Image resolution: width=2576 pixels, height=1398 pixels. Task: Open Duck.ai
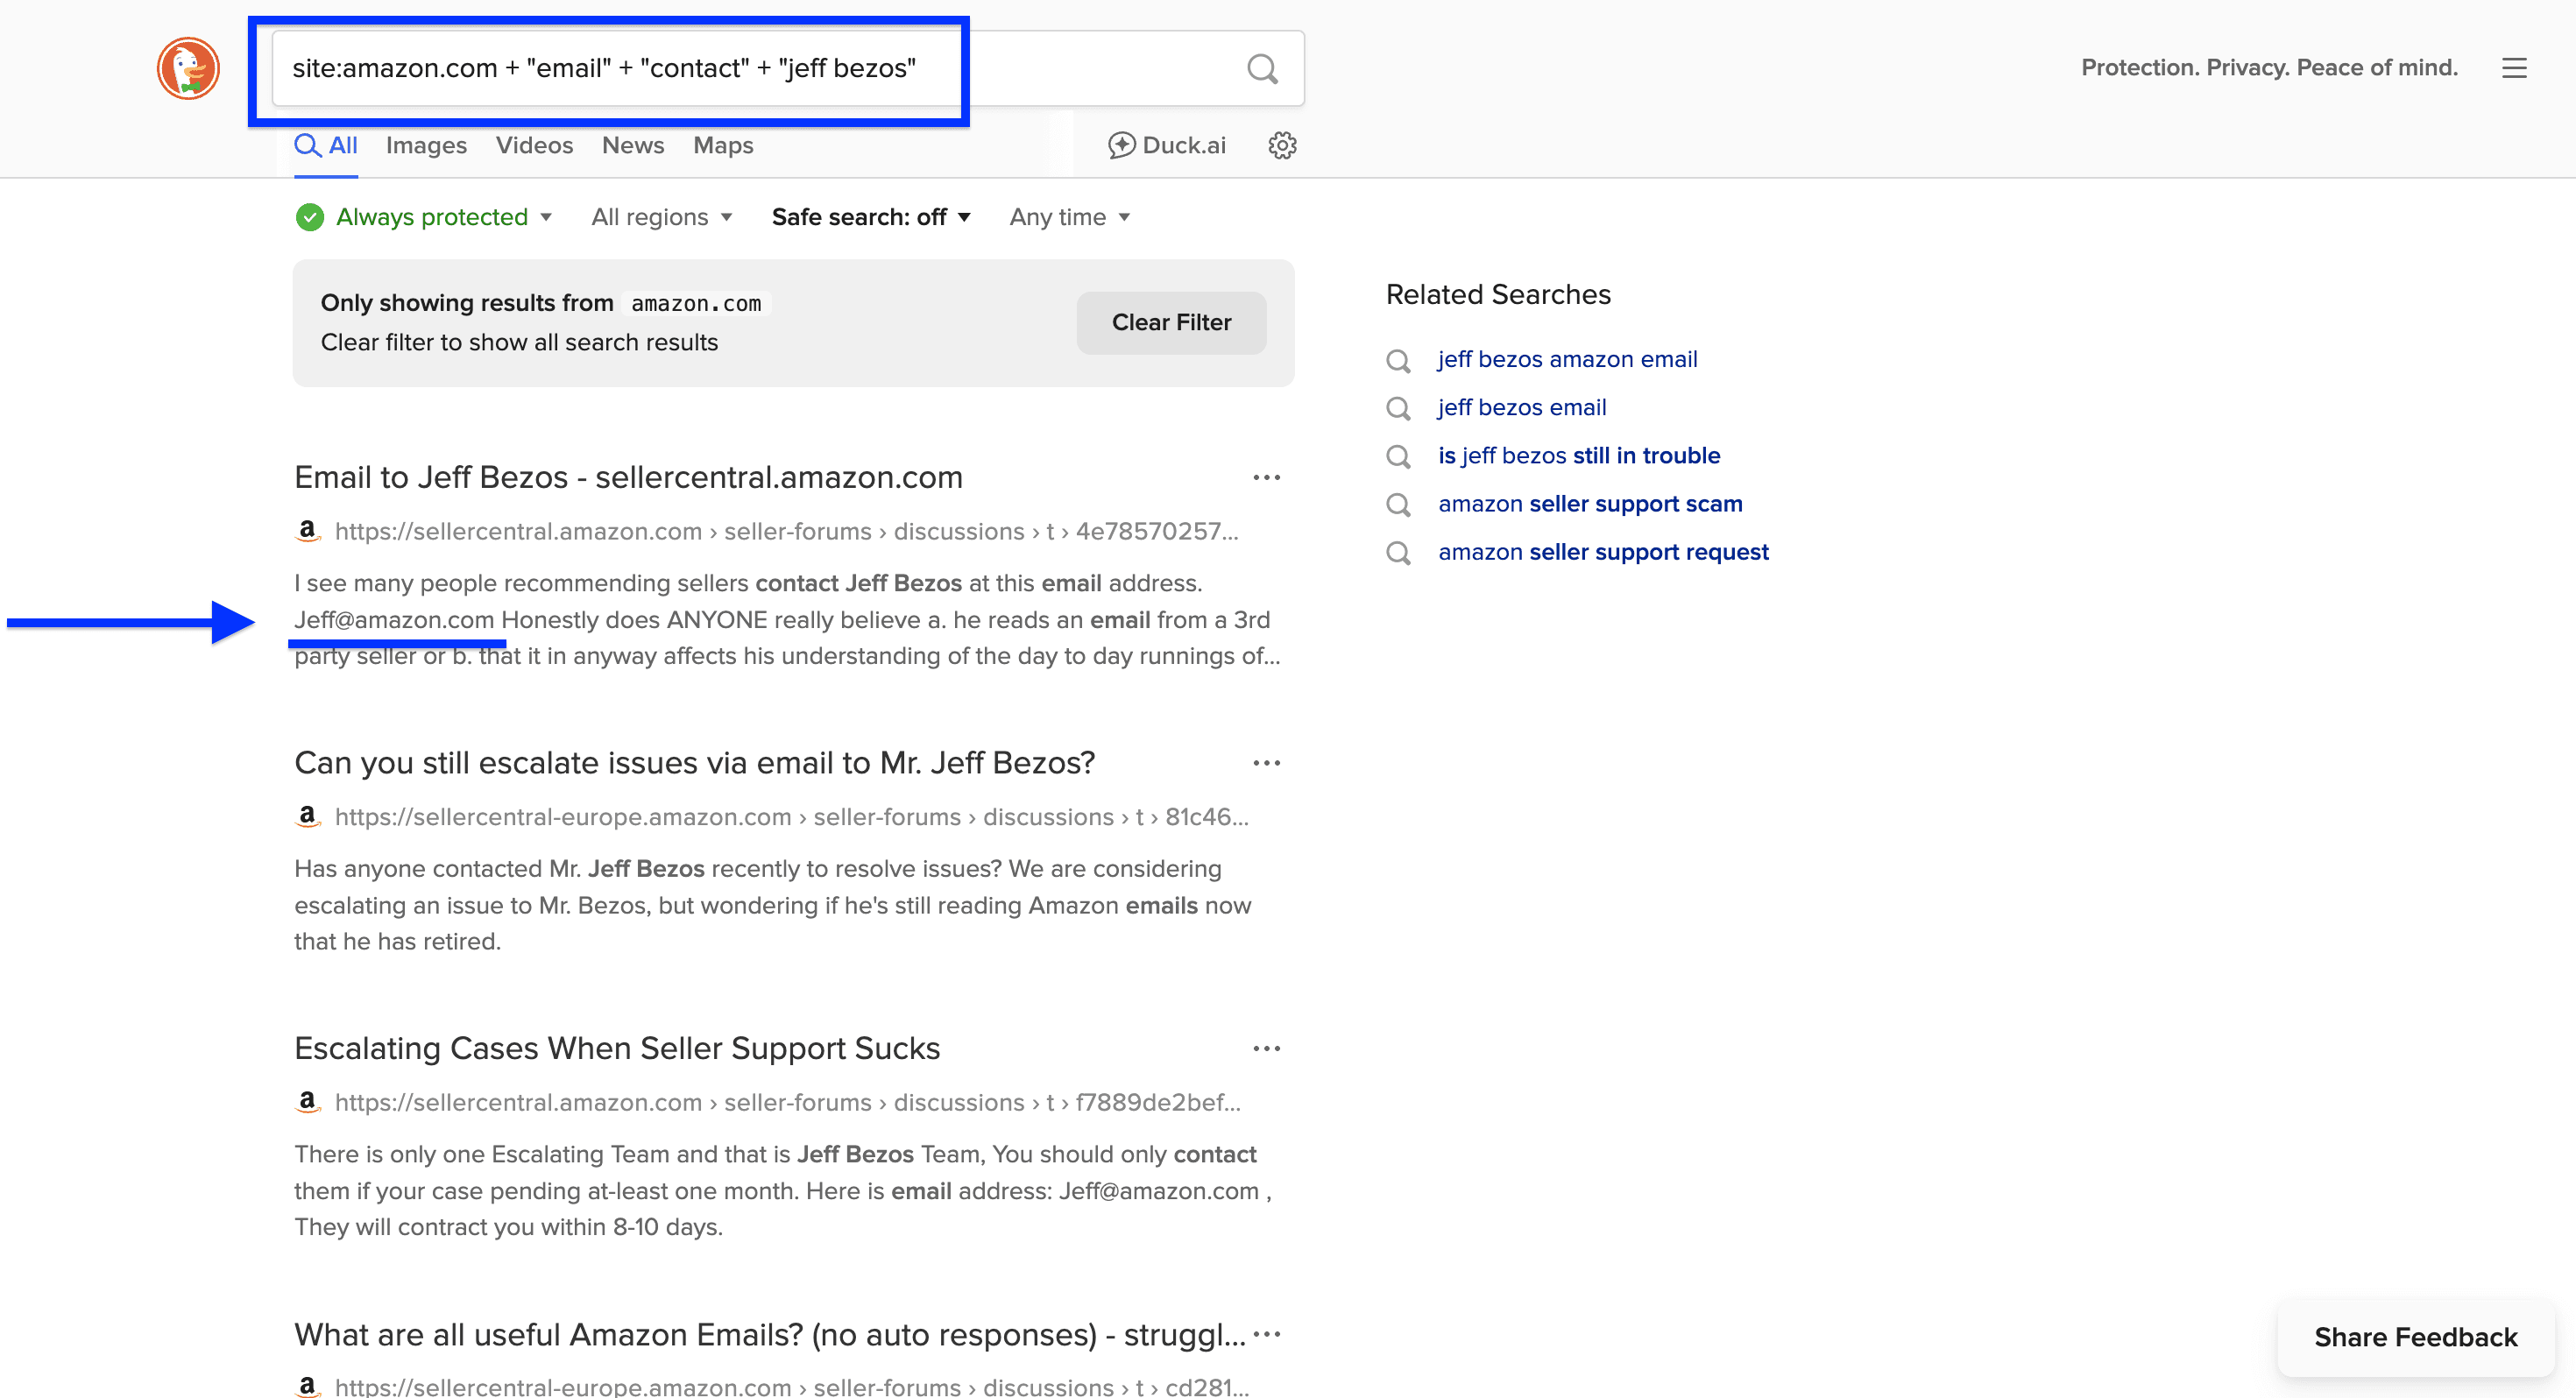click(1166, 145)
